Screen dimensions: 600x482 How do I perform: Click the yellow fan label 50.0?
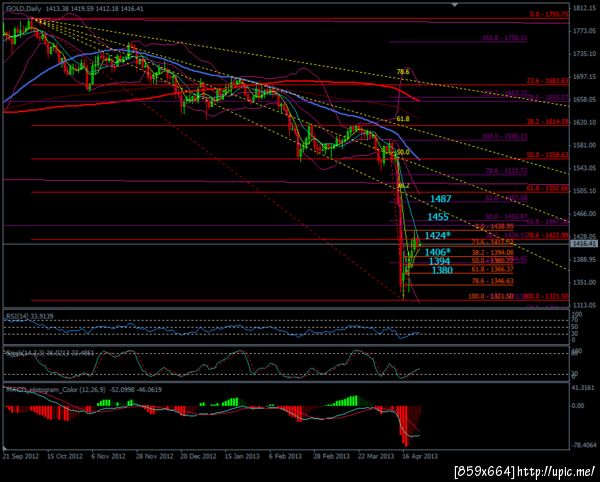point(403,152)
